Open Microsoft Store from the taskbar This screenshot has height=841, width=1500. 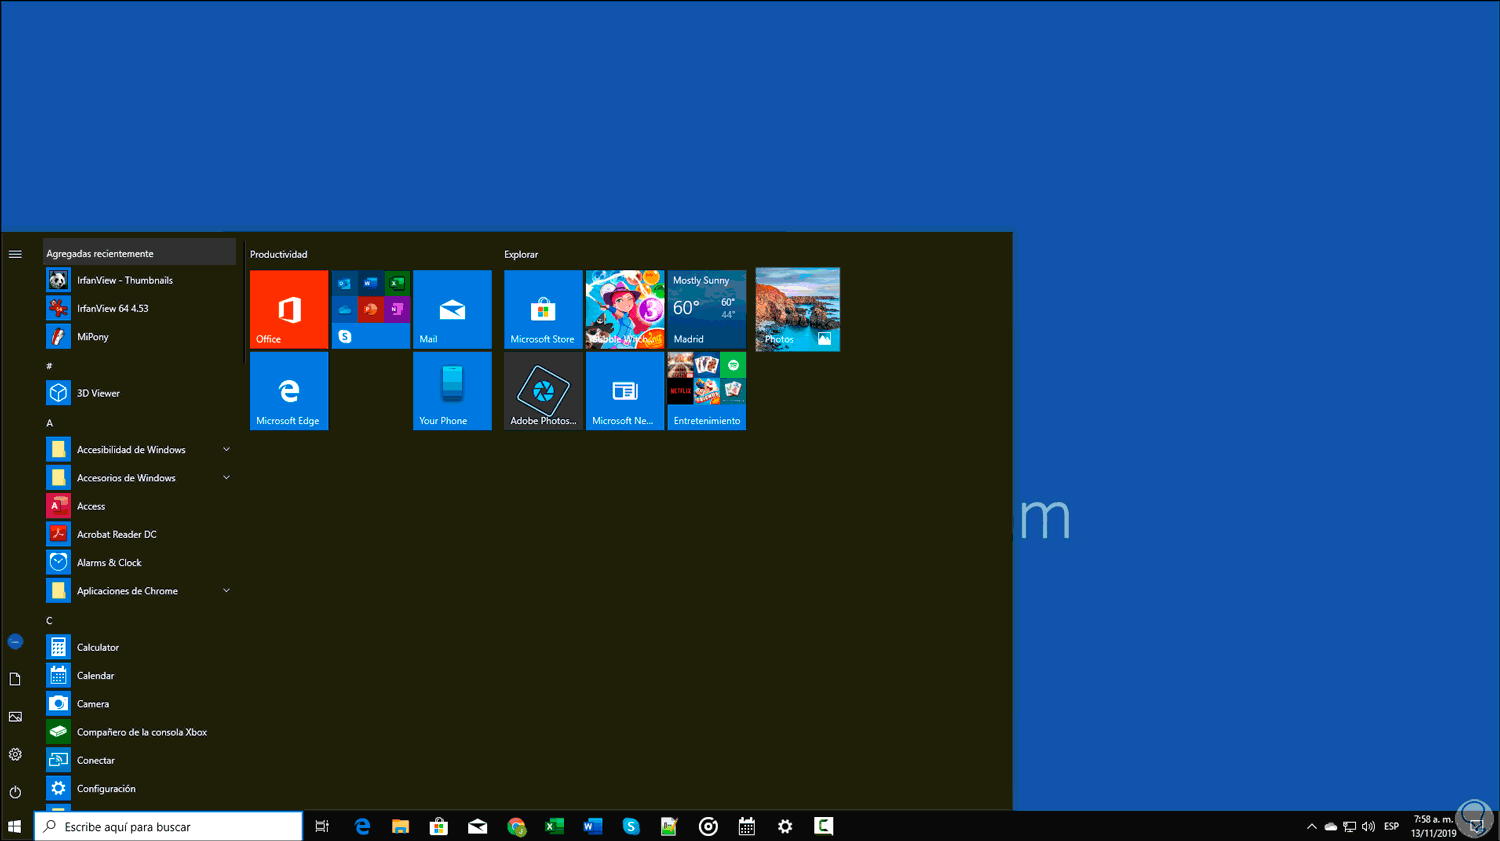tap(438, 826)
